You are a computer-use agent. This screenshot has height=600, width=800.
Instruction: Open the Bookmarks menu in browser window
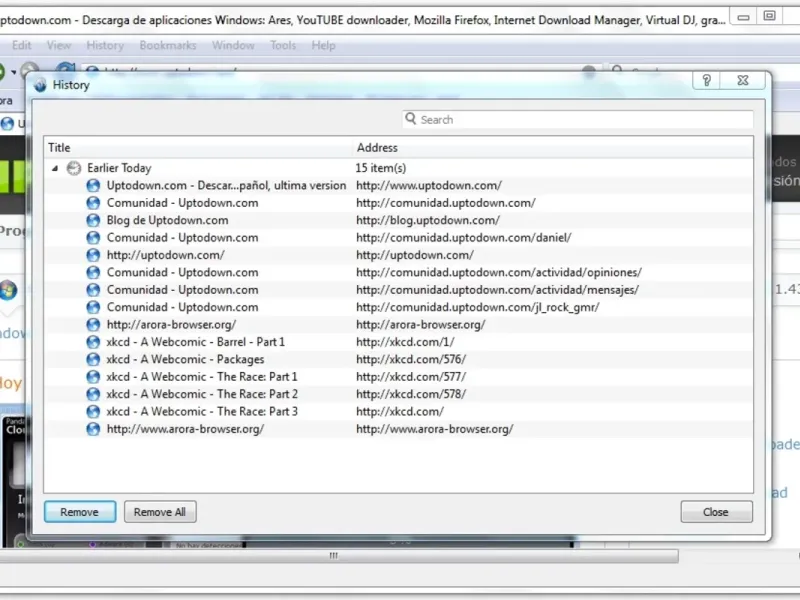(x=168, y=45)
